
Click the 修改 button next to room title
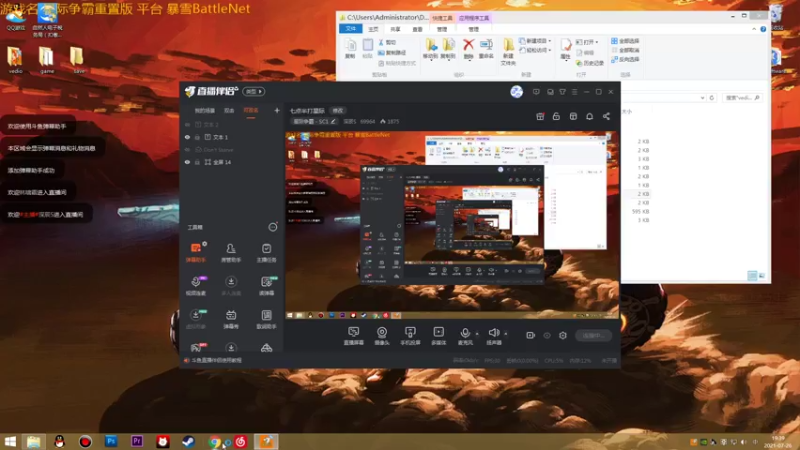(338, 110)
